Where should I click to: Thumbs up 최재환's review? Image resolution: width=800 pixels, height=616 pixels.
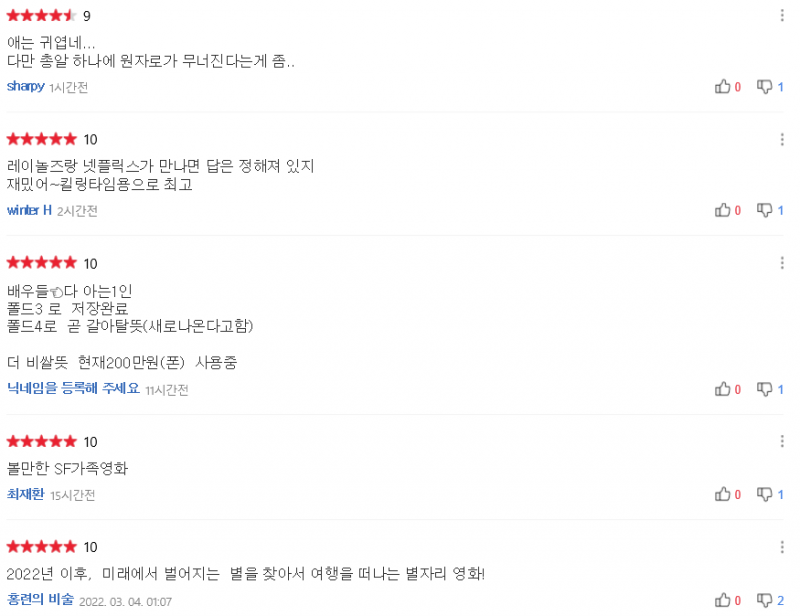[x=722, y=494]
